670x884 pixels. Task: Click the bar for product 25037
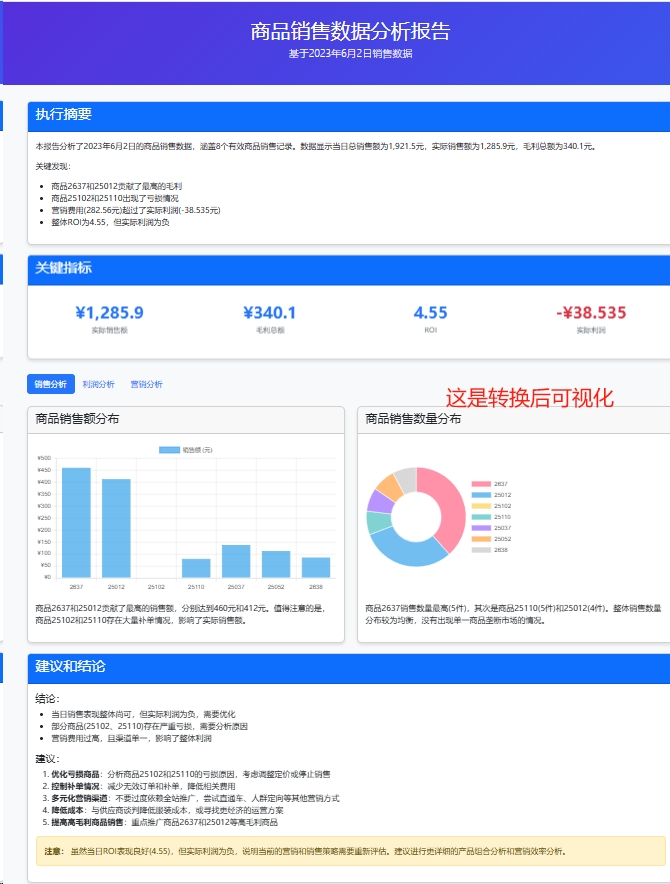point(236,561)
